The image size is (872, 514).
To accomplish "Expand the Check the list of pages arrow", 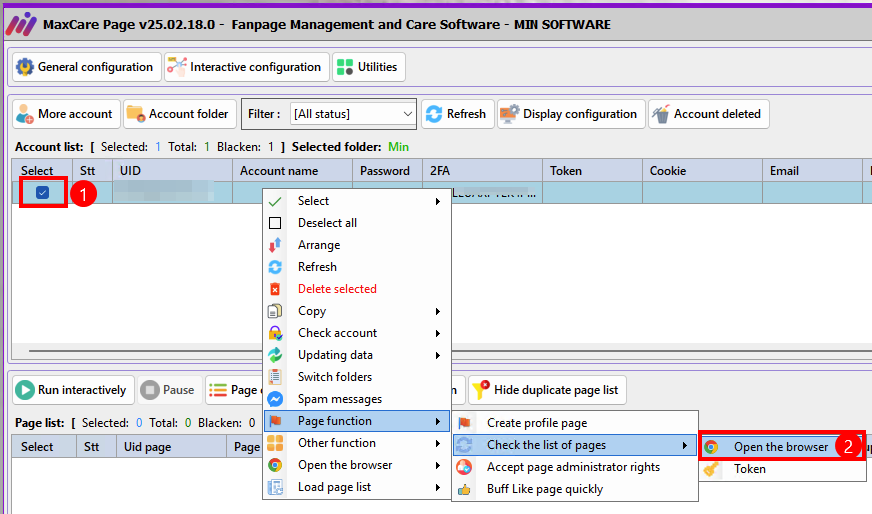I will pos(685,445).
